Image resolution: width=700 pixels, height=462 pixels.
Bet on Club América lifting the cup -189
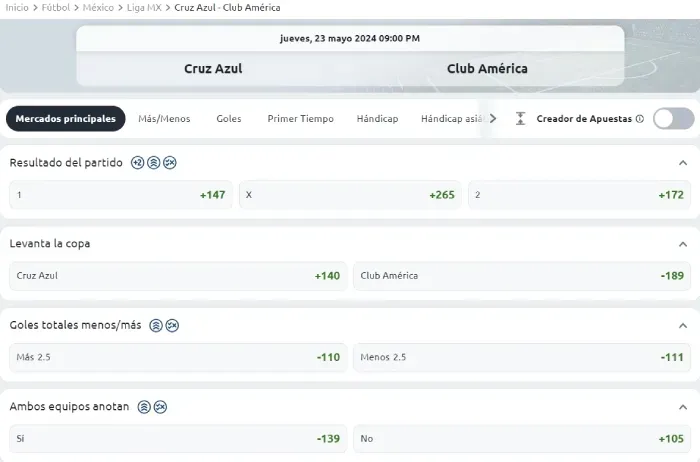click(x=522, y=276)
